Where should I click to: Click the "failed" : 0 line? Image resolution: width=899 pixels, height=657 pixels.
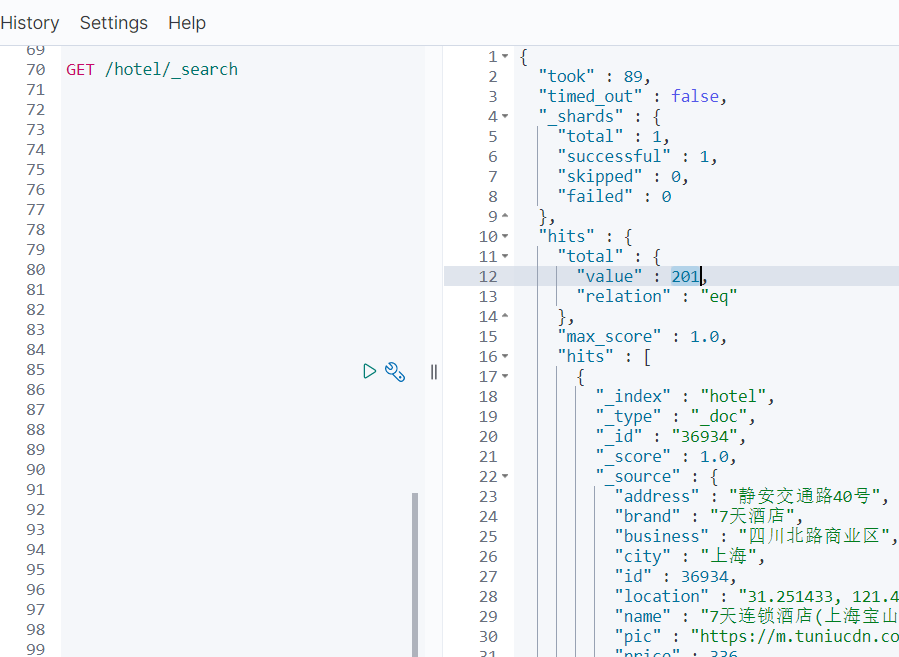click(614, 197)
